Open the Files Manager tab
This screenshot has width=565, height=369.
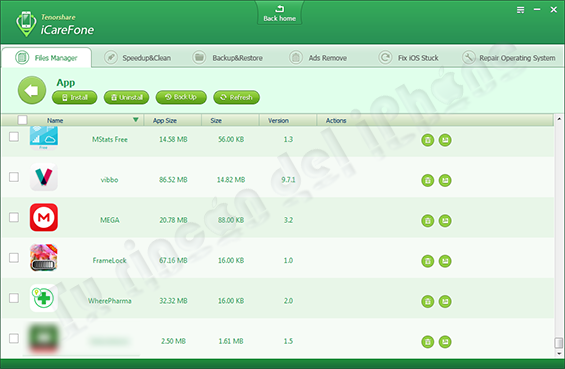click(46, 58)
